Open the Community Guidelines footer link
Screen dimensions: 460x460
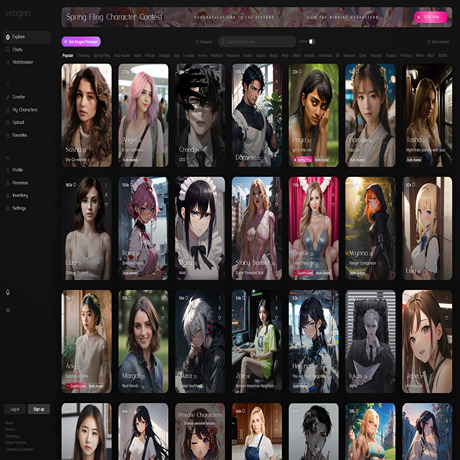(x=19, y=449)
